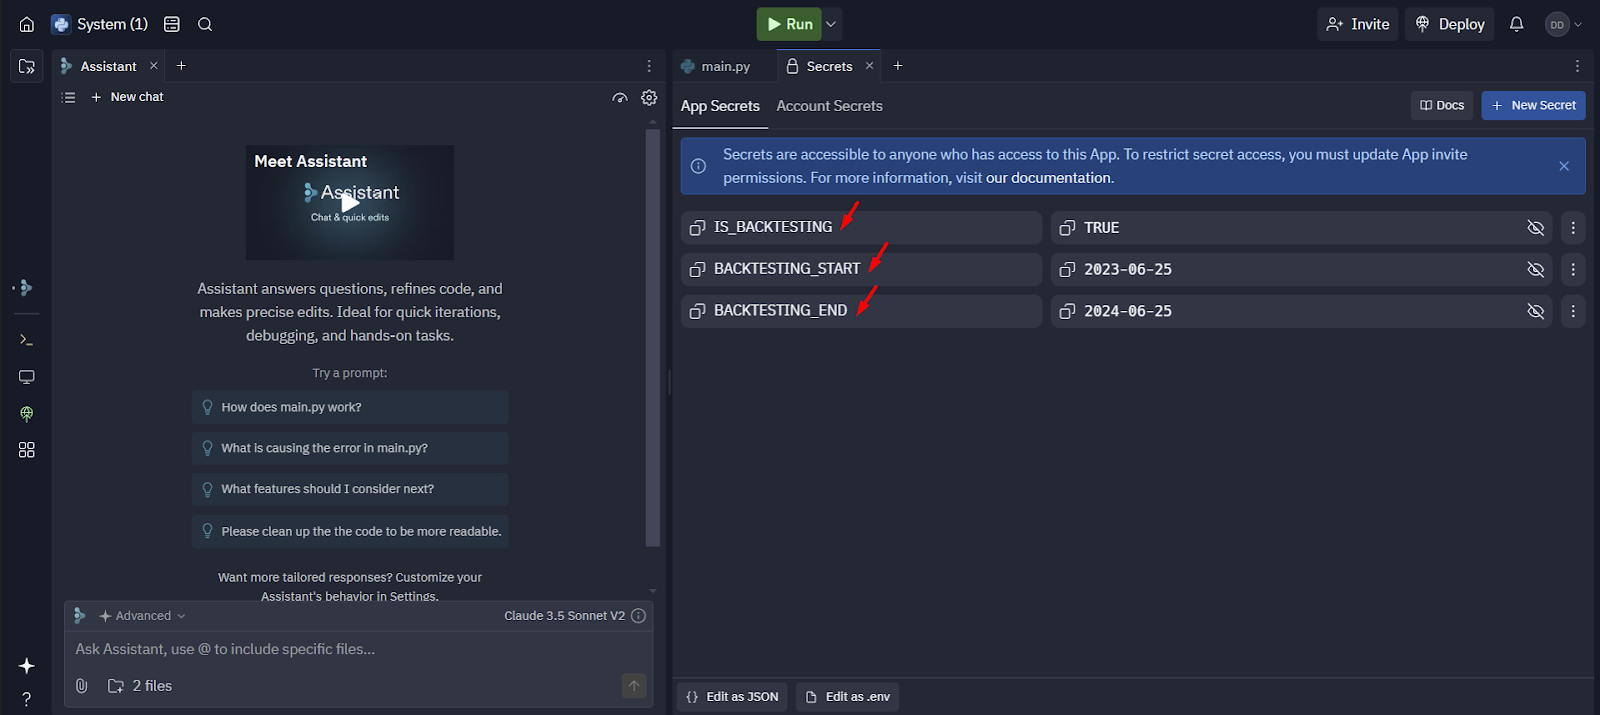Image resolution: width=1600 pixels, height=715 pixels.
Task: Open the Webview monitor sidebar icon
Action: pos(27,377)
